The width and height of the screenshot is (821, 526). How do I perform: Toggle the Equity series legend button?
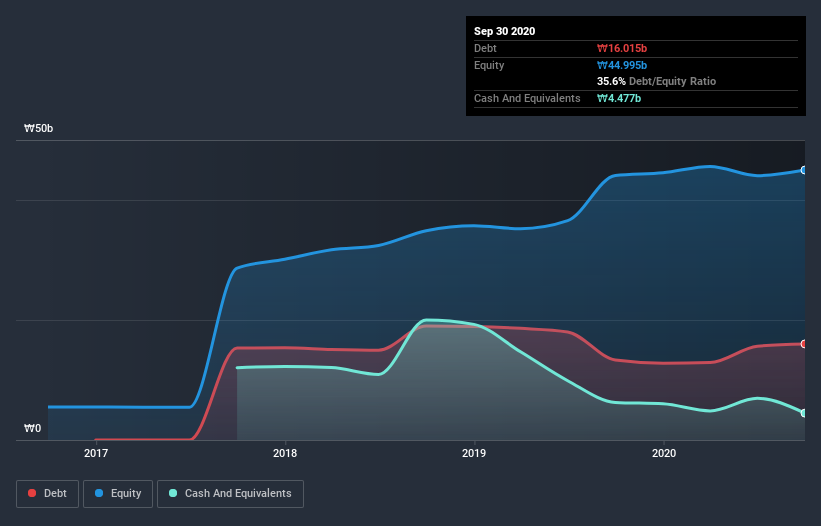point(118,494)
